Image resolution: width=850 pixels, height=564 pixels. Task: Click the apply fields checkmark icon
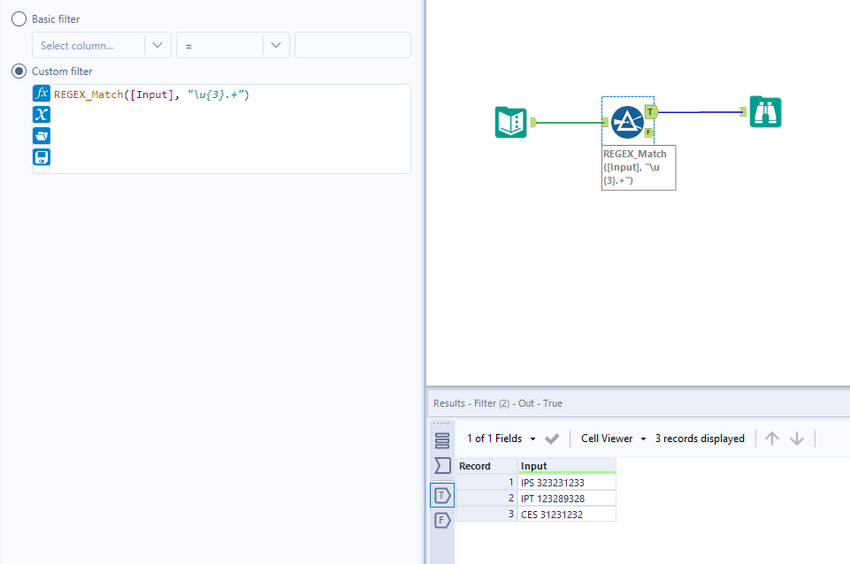pyautogui.click(x=552, y=439)
